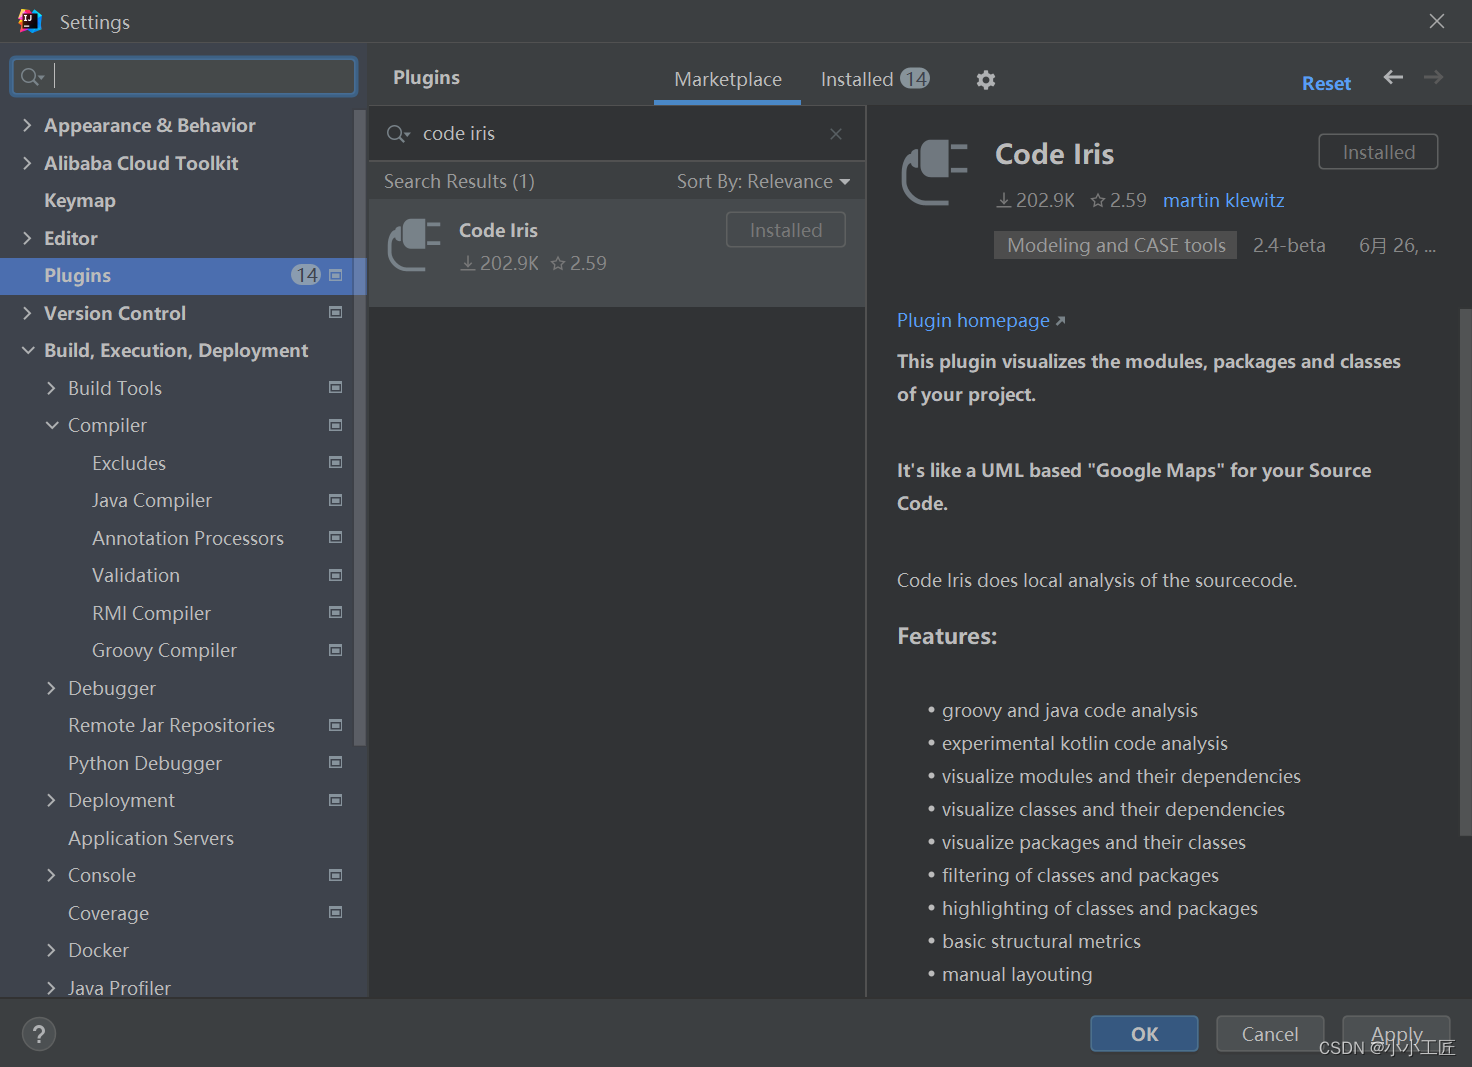Click Installed button in Code Iris result
1472x1067 pixels.
tap(786, 230)
